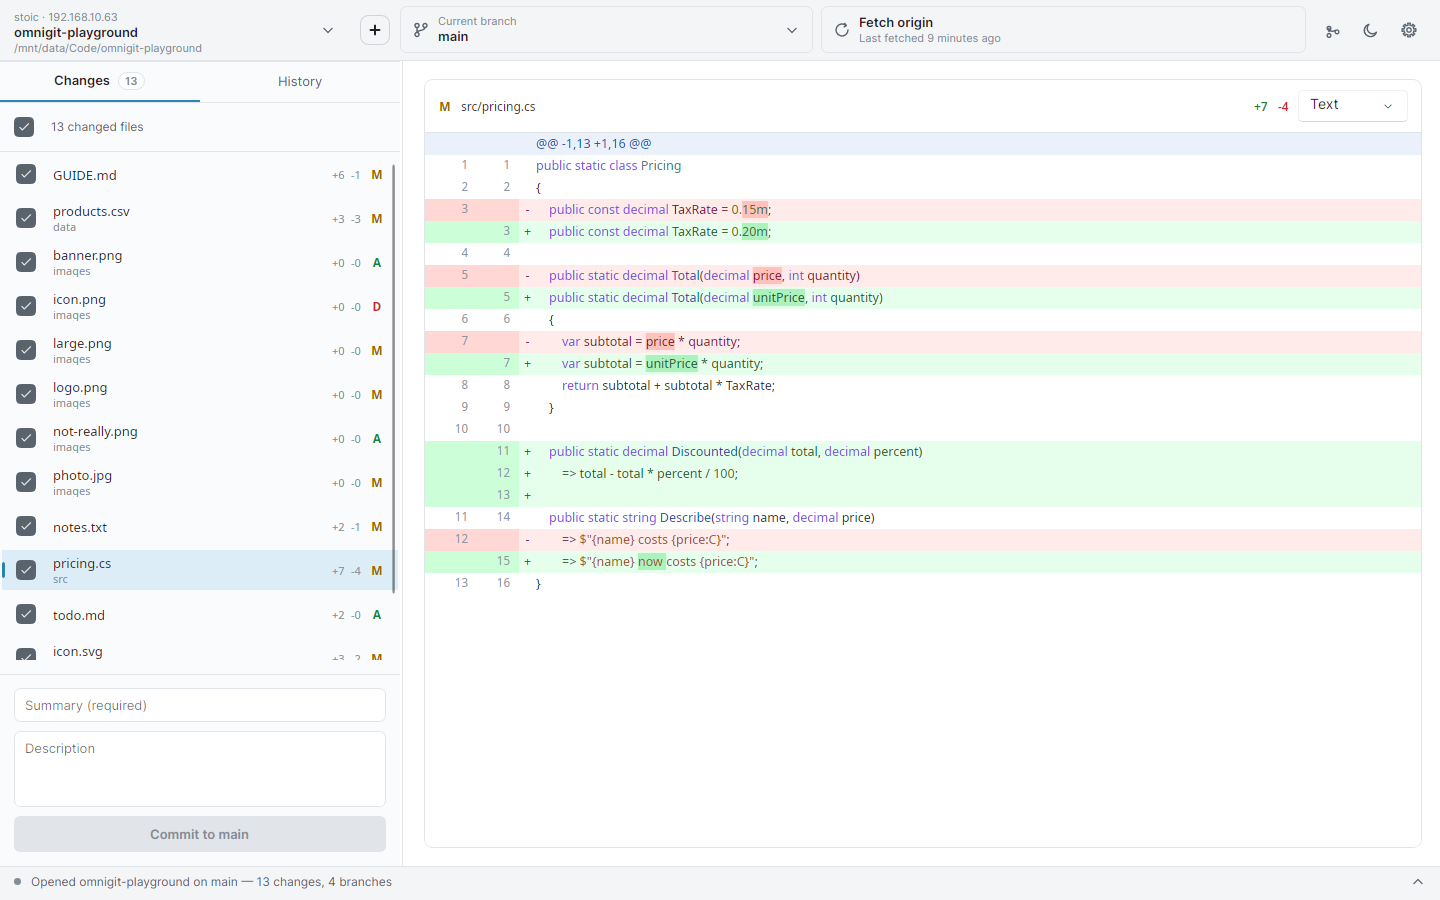Click the file list scrollbar
This screenshot has height=900, width=1440.
[x=394, y=378]
